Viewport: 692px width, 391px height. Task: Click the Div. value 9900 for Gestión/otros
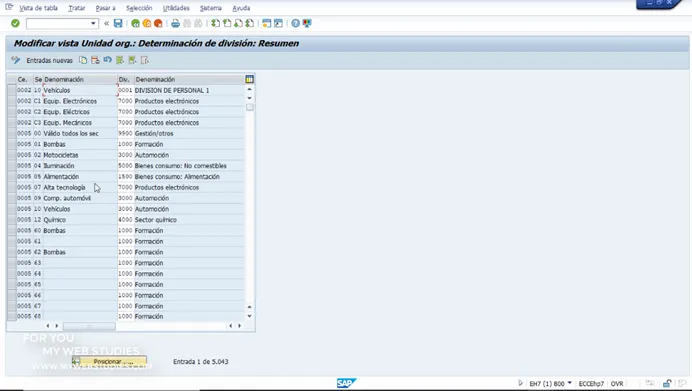tap(125, 133)
